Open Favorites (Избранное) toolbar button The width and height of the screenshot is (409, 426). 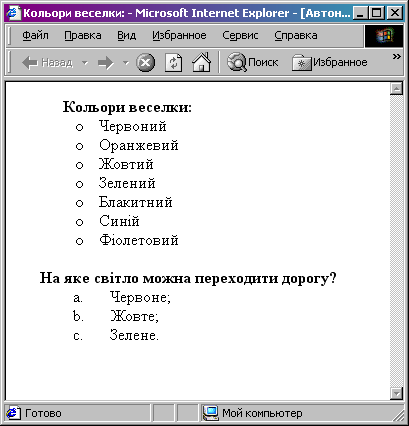pyautogui.click(x=330, y=62)
